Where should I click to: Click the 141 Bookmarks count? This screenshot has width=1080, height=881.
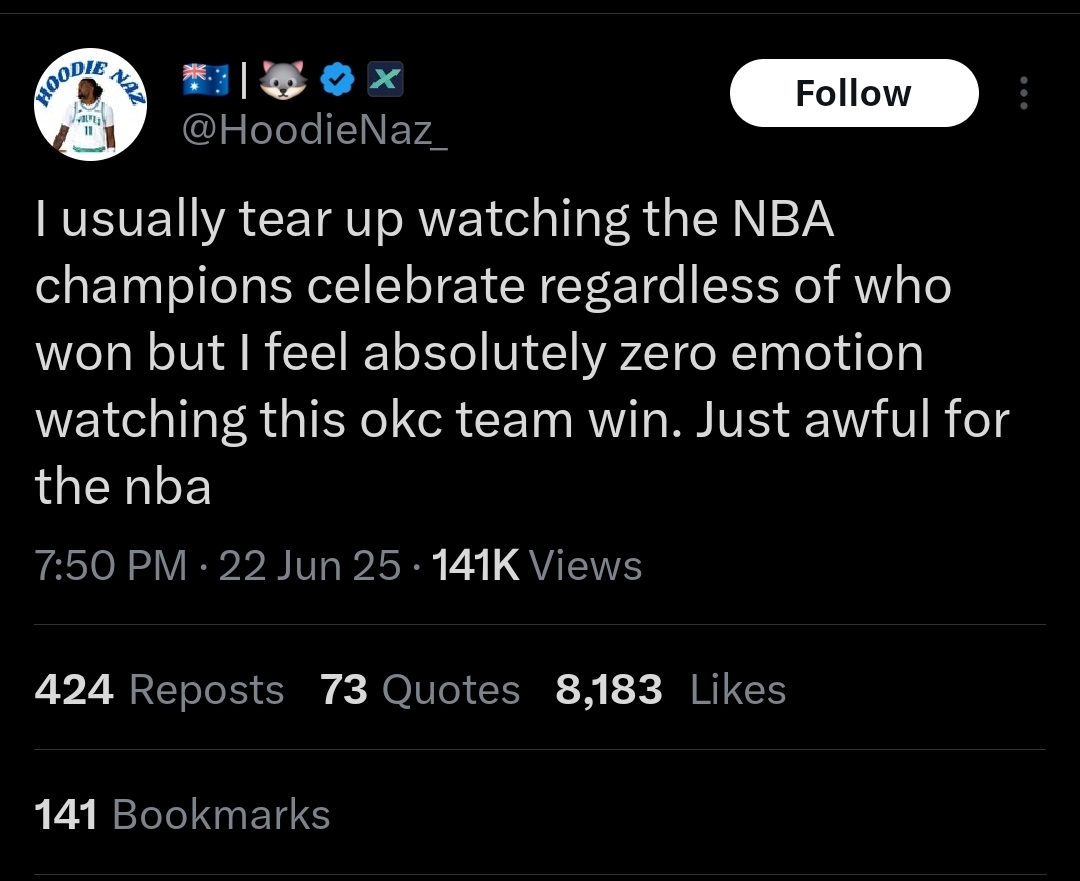(x=183, y=814)
